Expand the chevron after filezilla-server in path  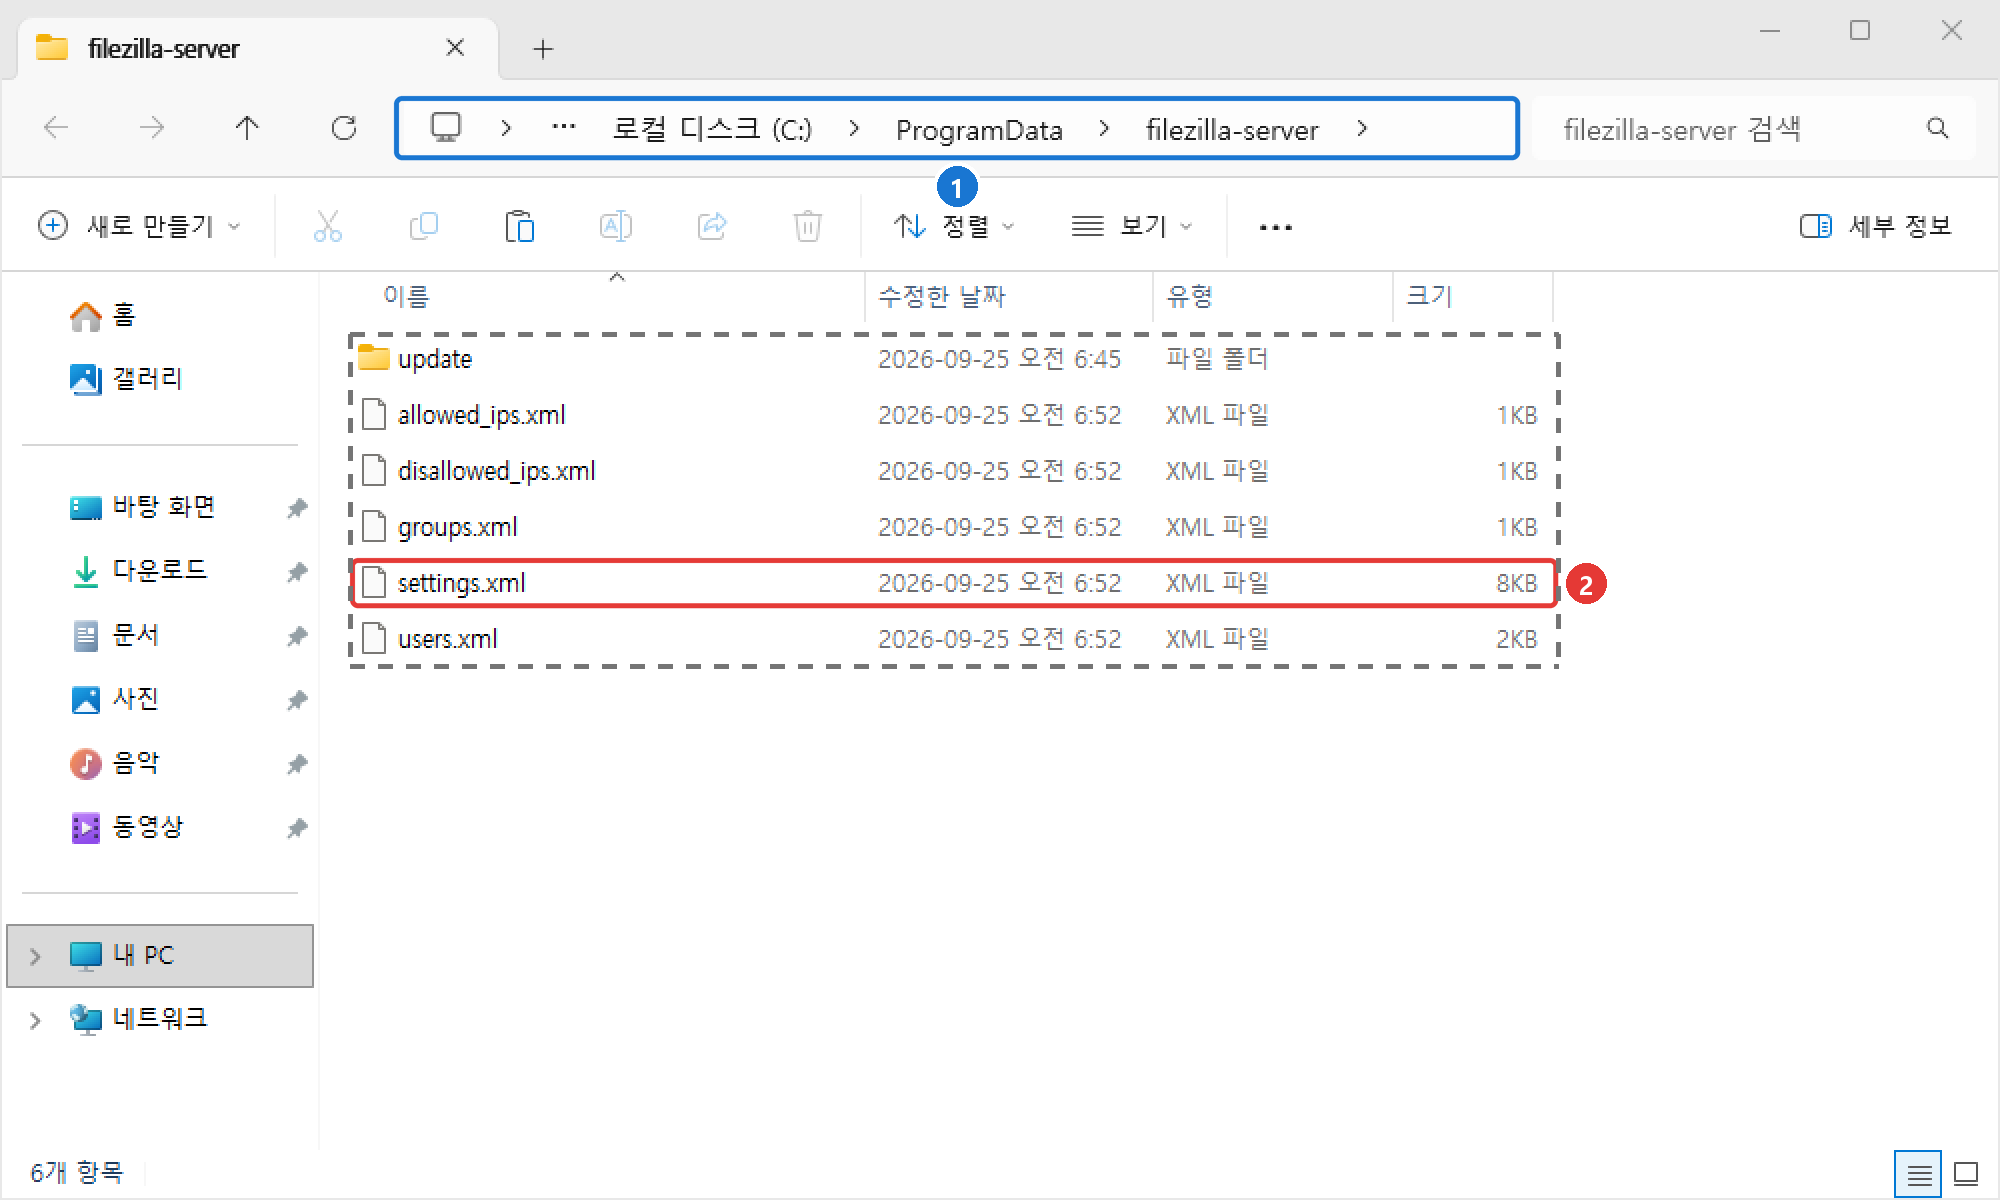1361,128
